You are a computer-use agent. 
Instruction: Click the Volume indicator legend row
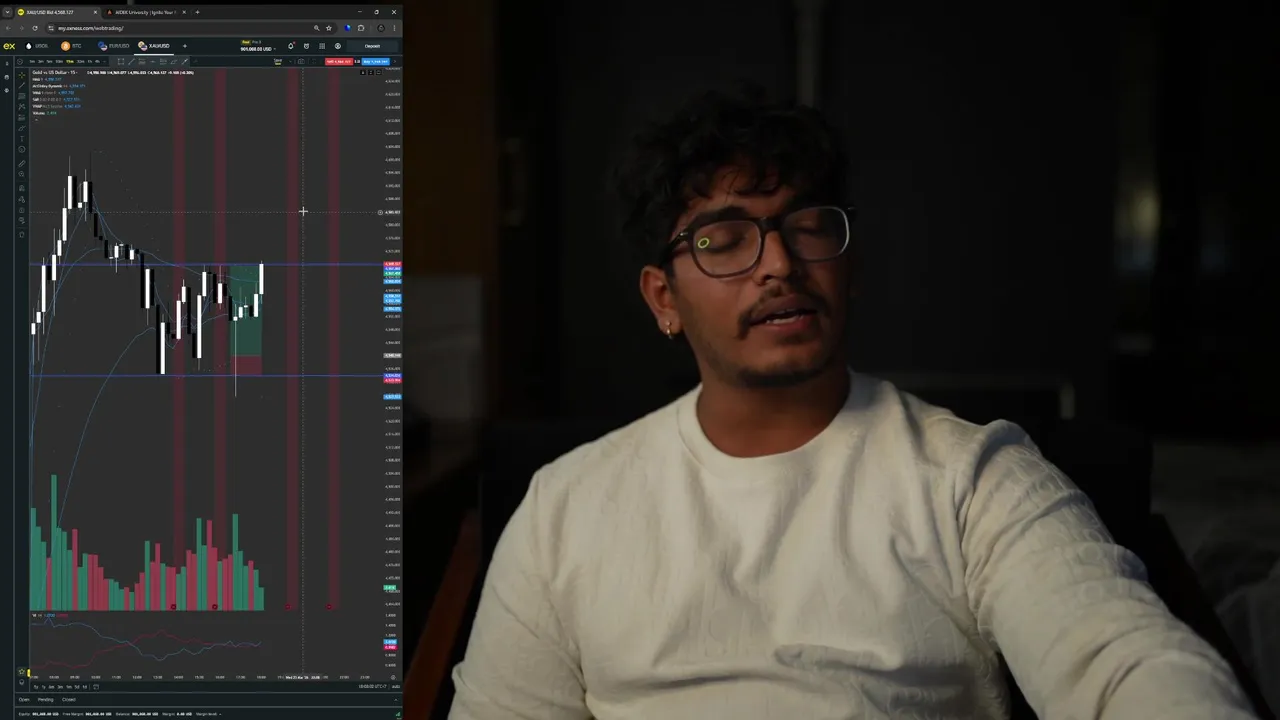44,113
